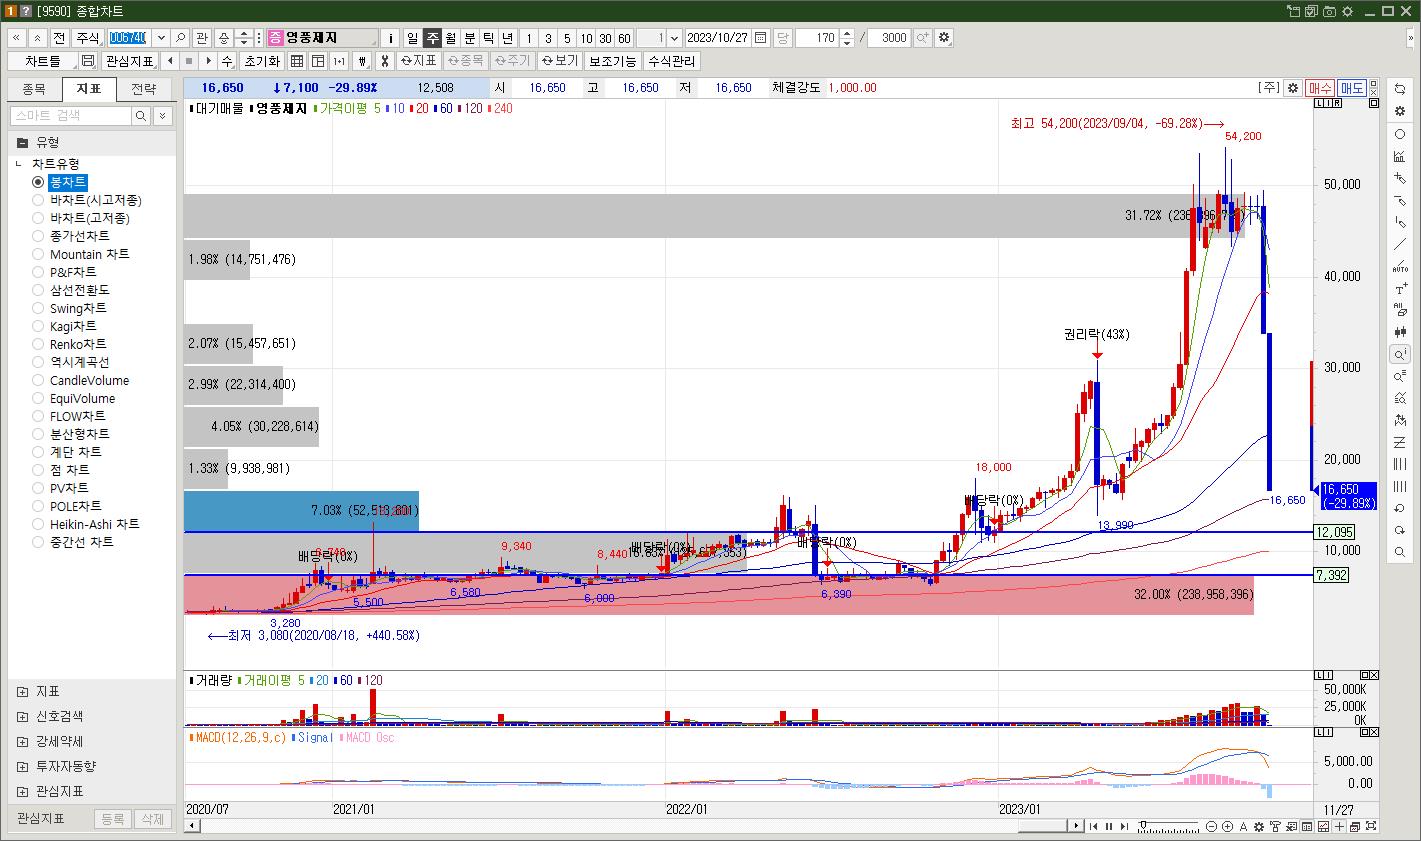
Task: Click the date field showing 2023/10/27
Action: coord(718,37)
